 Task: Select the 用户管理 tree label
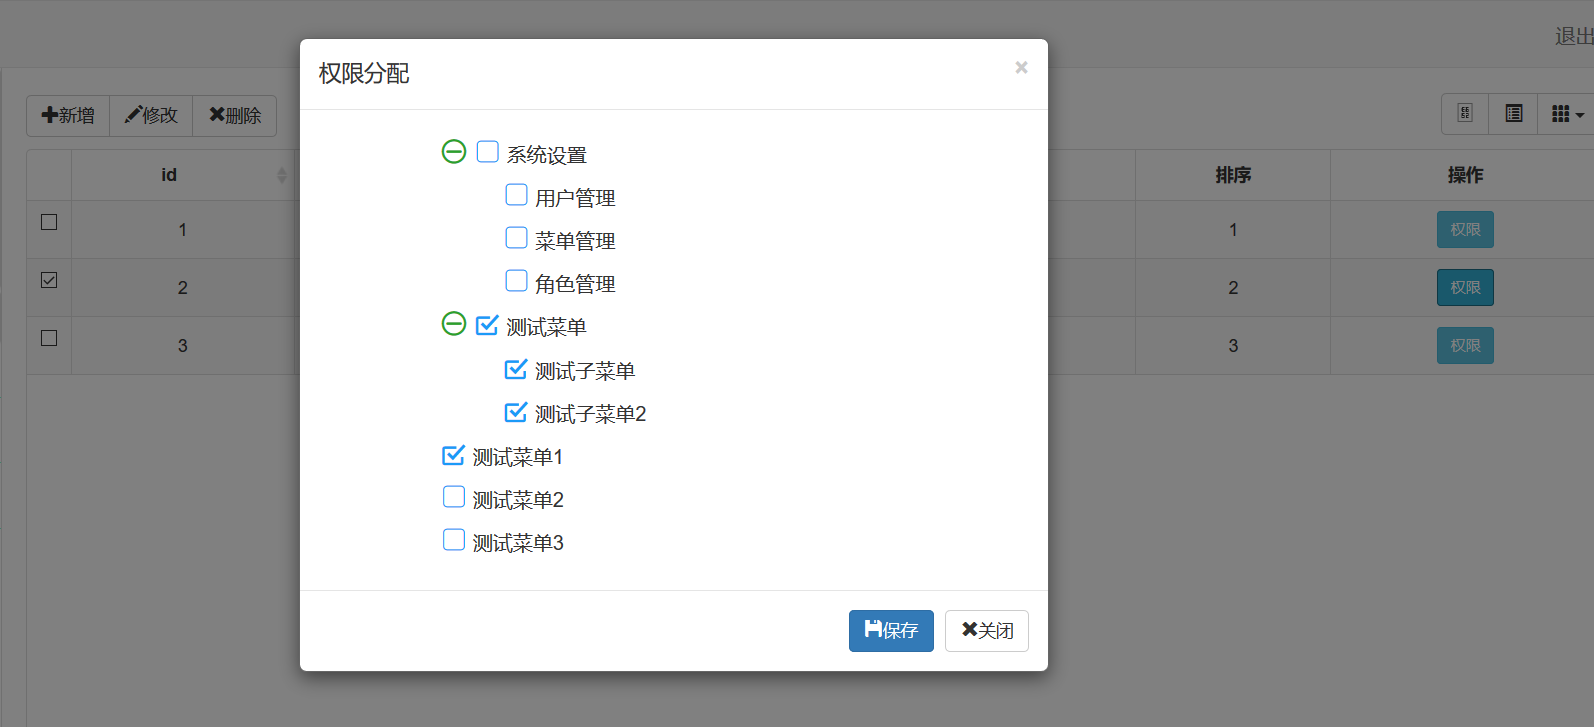[575, 198]
